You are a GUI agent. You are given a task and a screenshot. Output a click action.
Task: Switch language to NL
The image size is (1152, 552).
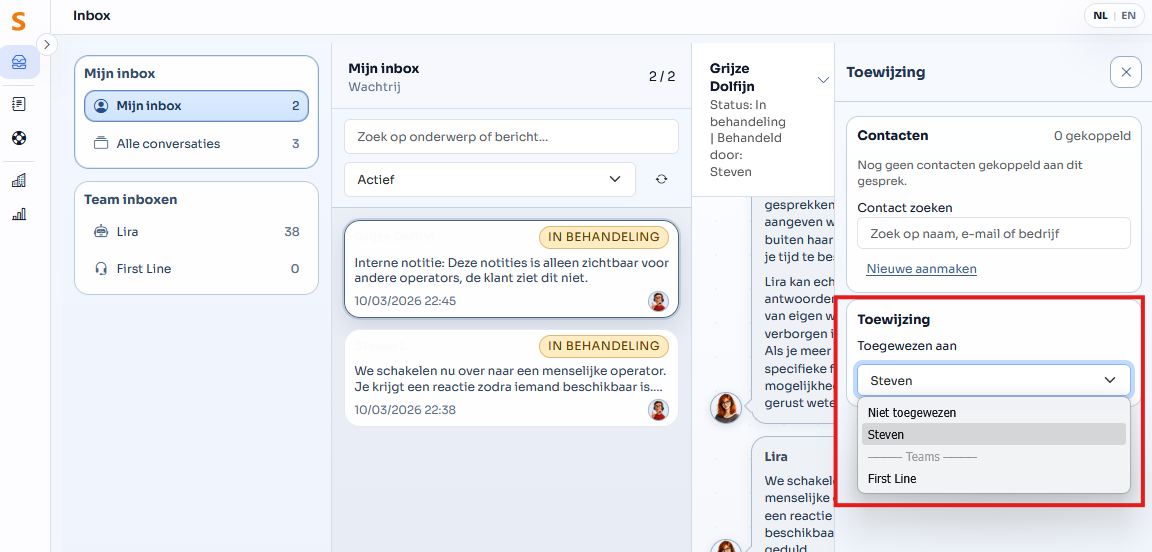pyautogui.click(x=1101, y=15)
